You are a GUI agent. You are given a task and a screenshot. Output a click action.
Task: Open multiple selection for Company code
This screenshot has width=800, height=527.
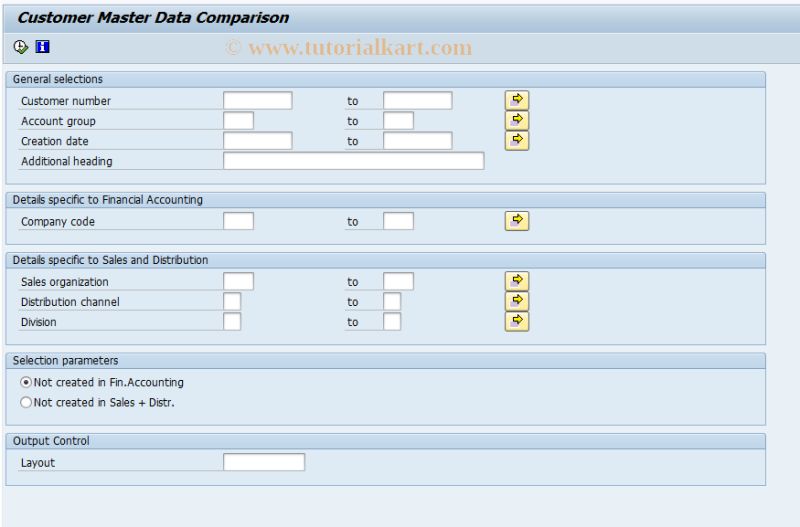click(x=517, y=221)
